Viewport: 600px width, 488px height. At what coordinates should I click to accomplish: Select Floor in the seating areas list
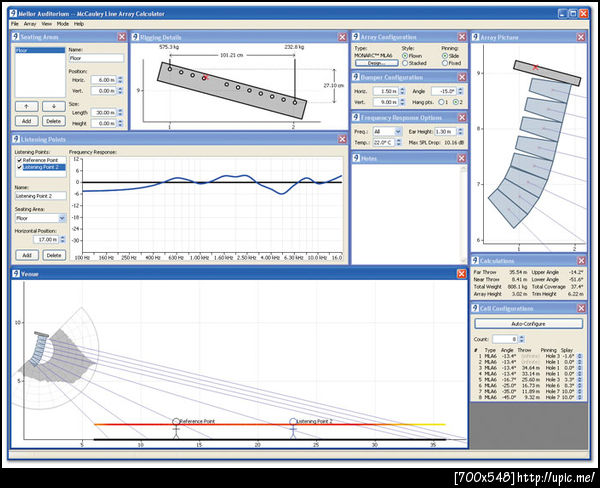(x=40, y=50)
